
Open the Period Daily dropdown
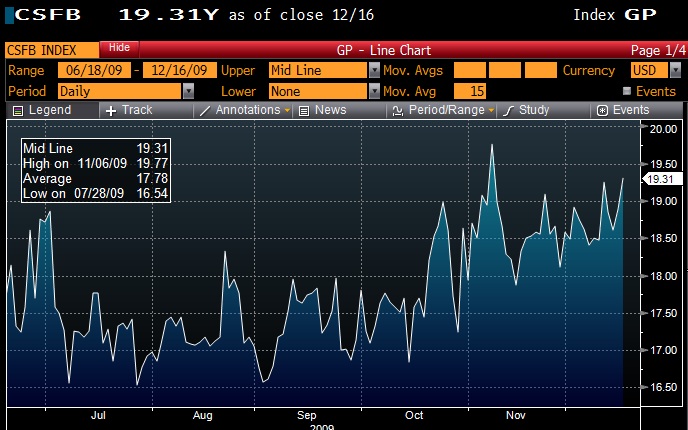point(188,91)
